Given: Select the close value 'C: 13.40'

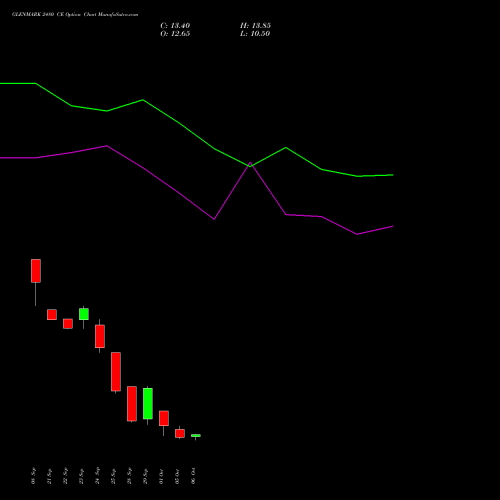Looking at the screenshot, I should point(175,26).
